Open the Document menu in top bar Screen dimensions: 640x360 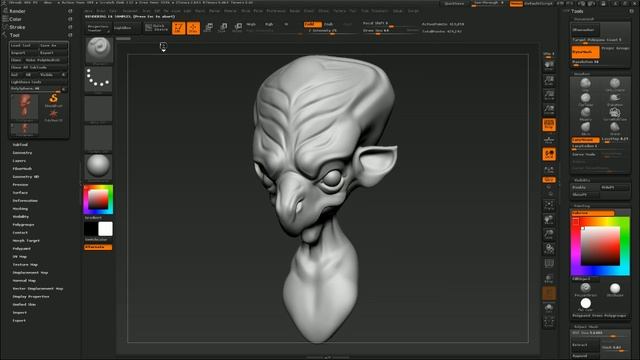coord(130,11)
